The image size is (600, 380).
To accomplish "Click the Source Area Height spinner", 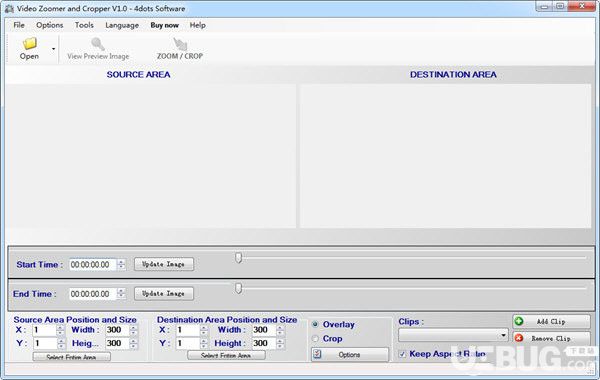I will coord(134,344).
